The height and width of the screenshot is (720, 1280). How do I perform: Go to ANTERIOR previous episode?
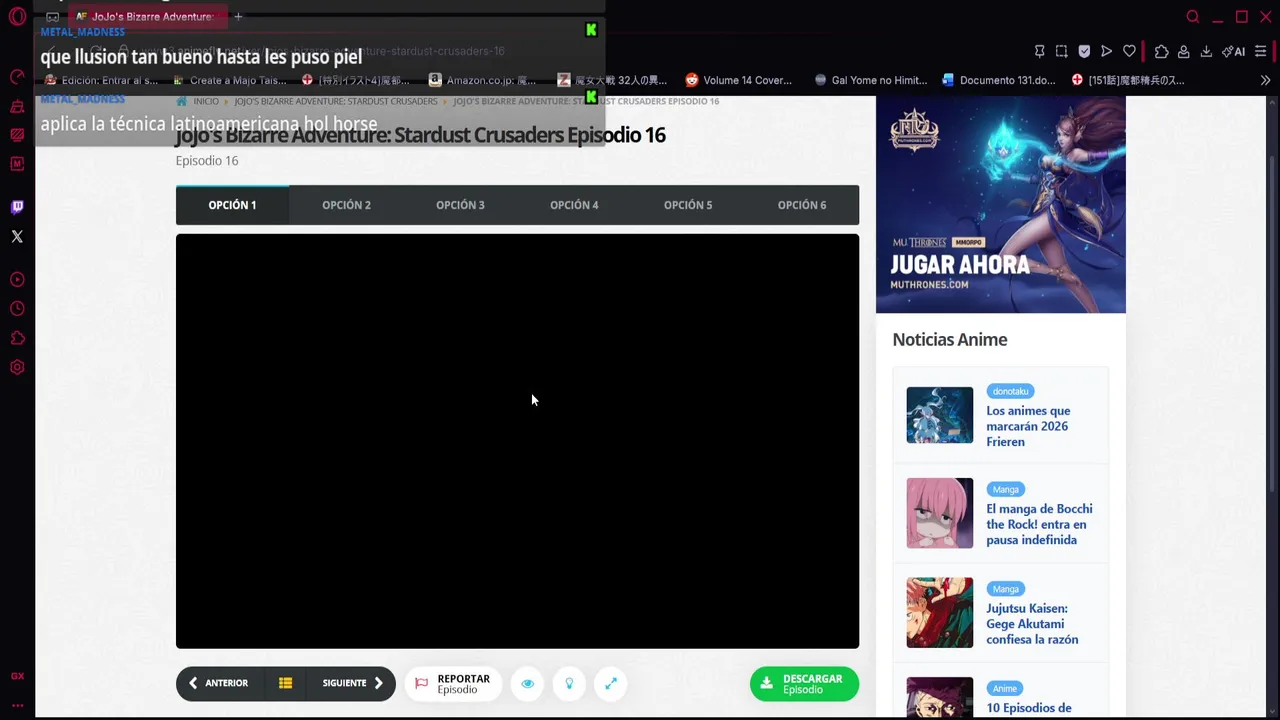click(x=218, y=683)
